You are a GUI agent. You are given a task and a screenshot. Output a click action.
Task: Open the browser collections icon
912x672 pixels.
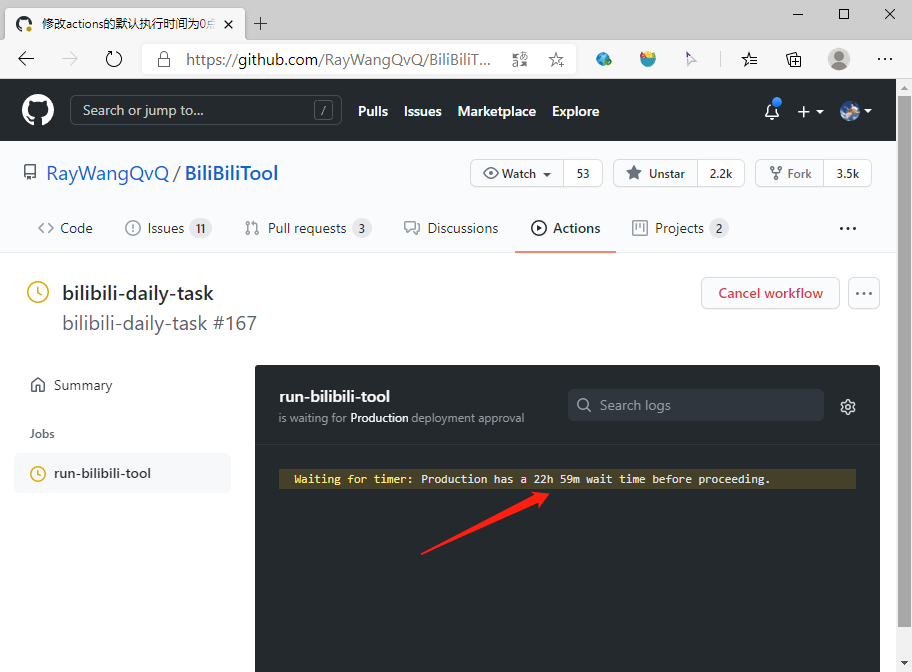pyautogui.click(x=794, y=59)
